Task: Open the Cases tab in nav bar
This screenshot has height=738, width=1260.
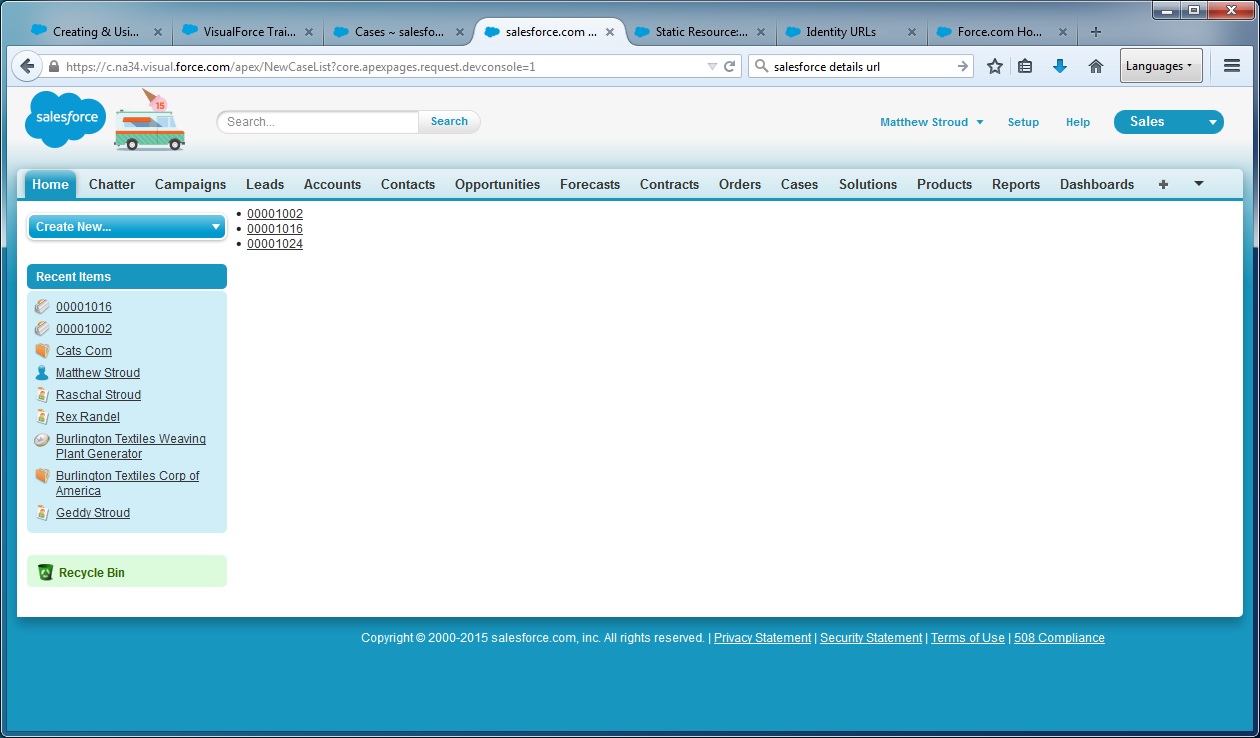Action: point(799,184)
